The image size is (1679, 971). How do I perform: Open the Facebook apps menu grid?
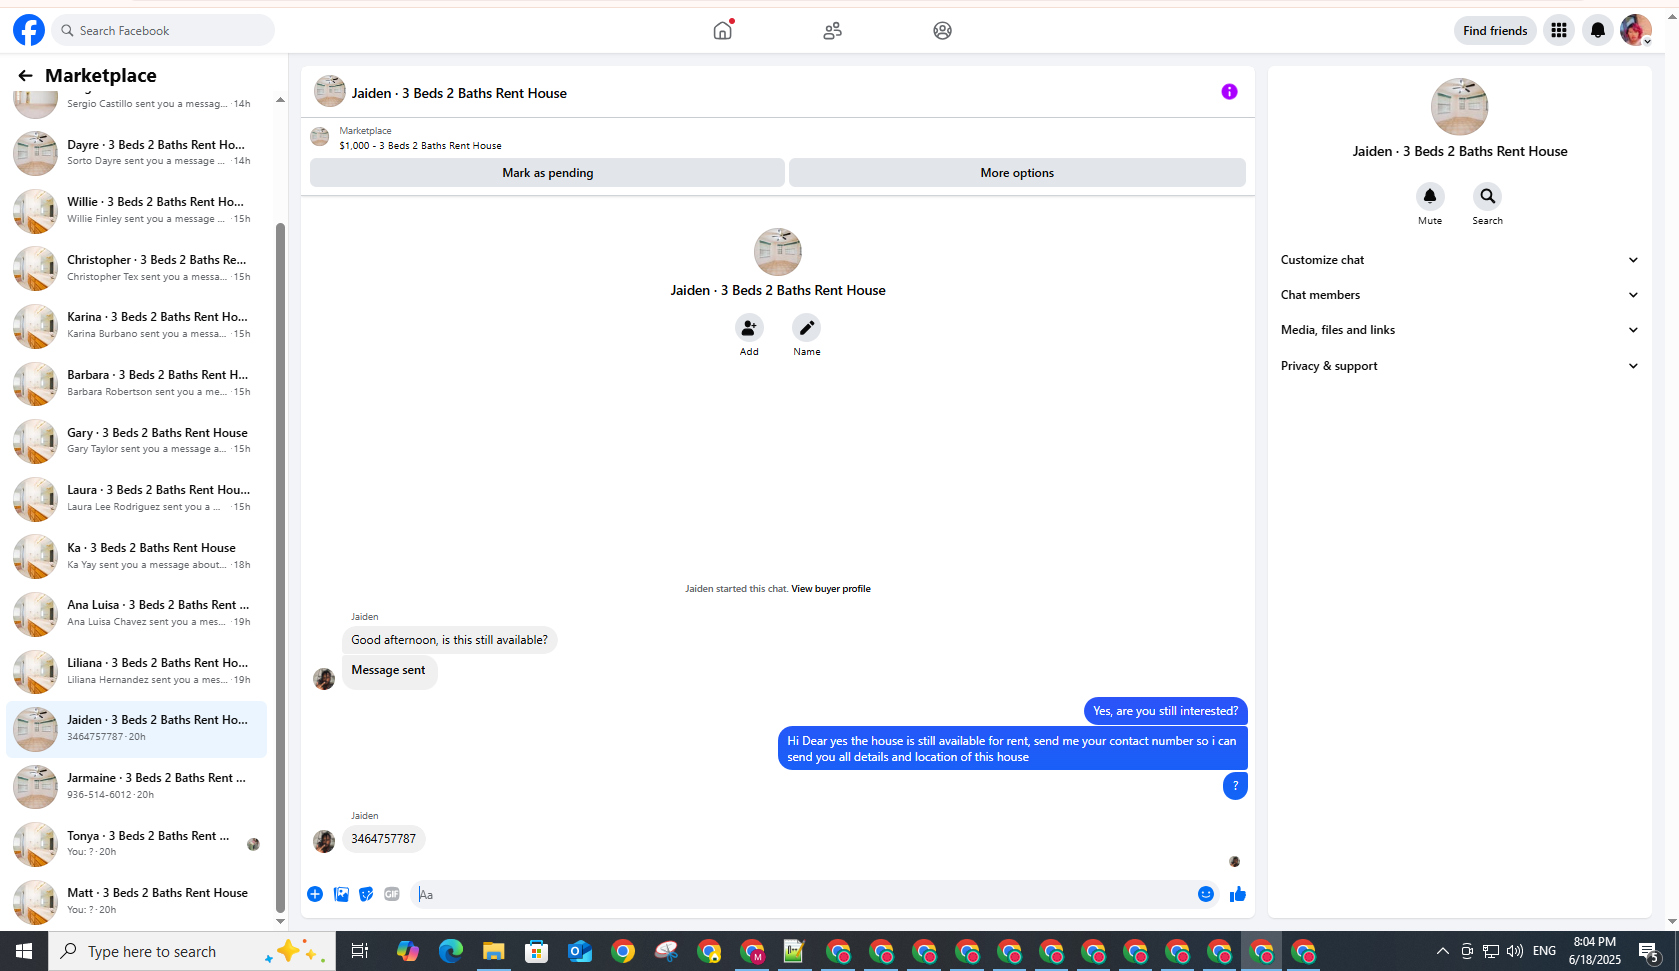[x=1558, y=30]
